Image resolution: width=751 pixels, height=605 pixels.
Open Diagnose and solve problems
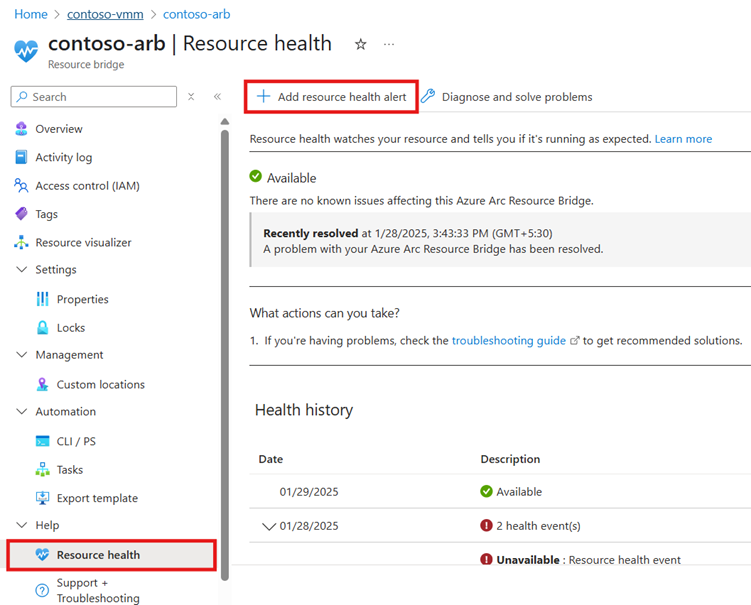point(516,97)
